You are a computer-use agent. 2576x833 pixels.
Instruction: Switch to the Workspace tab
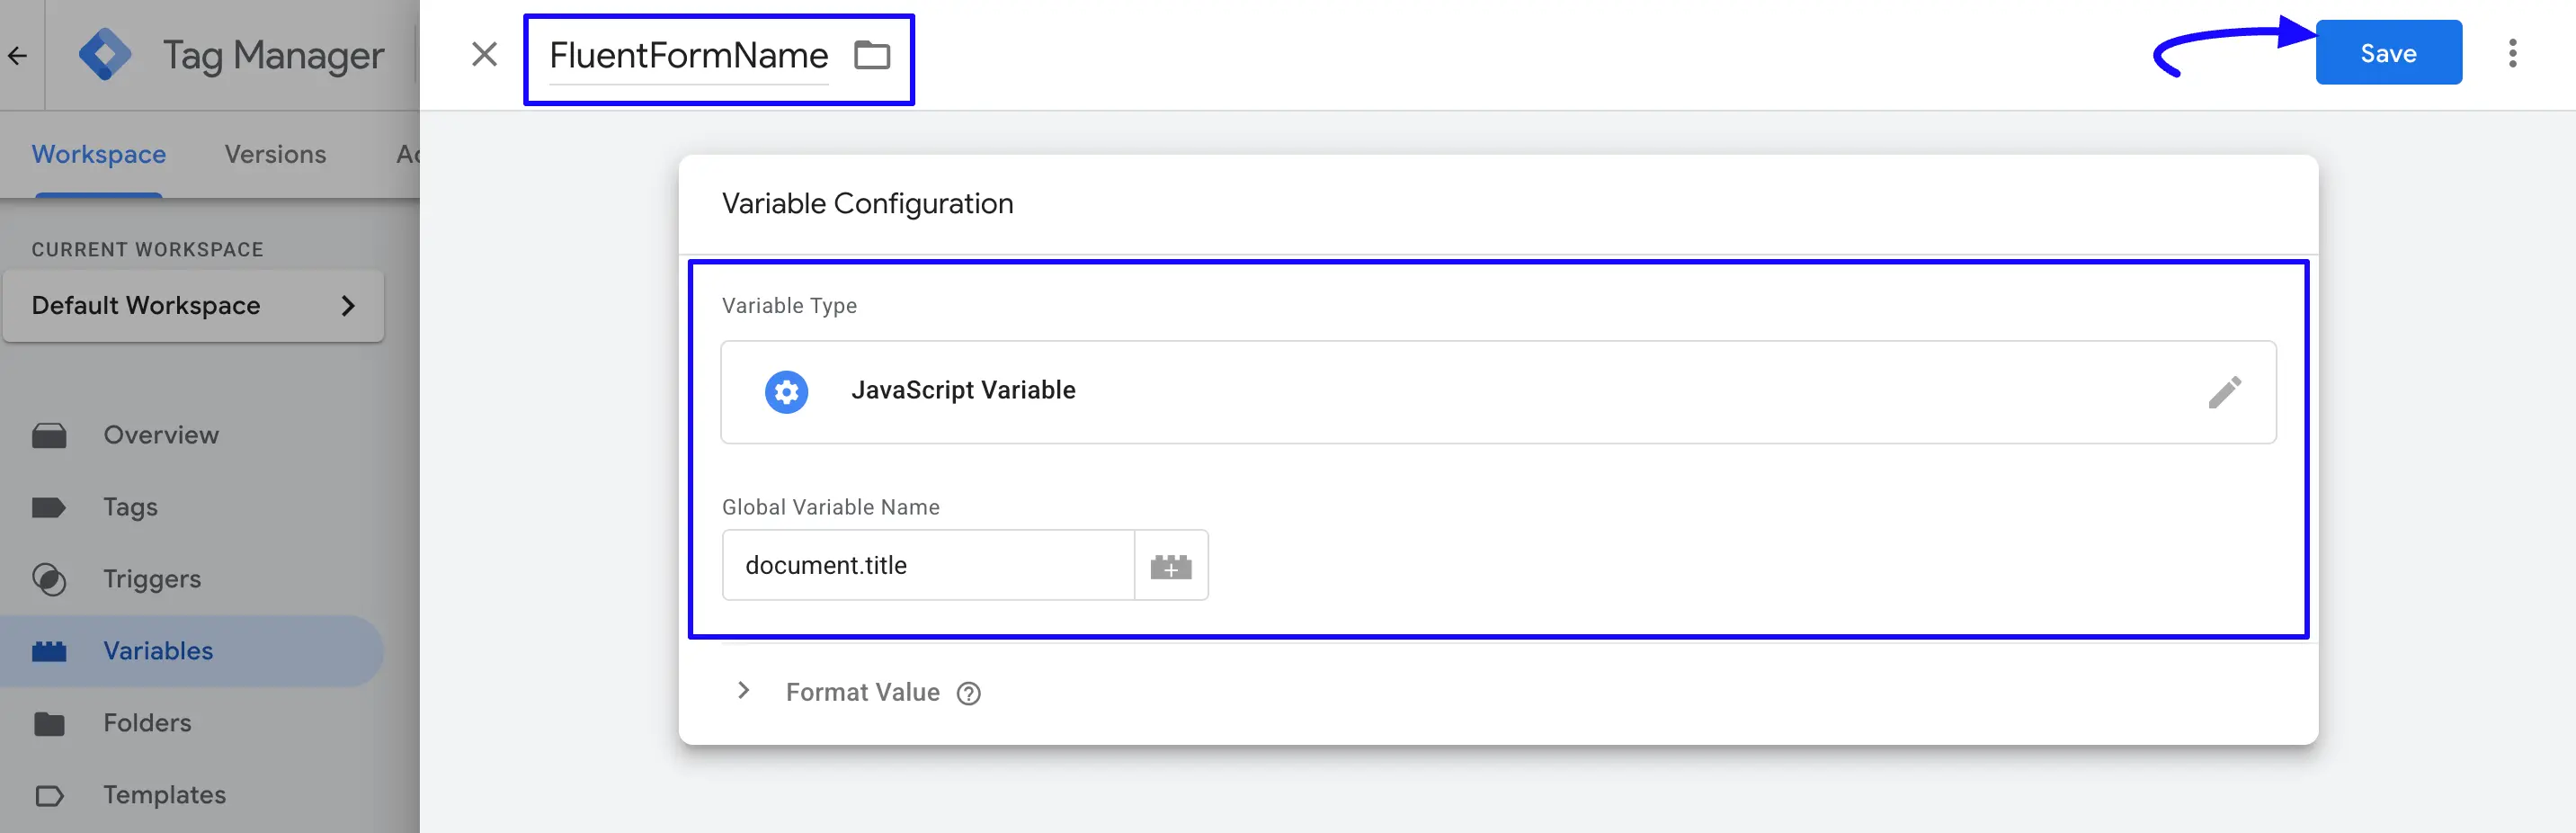pyautogui.click(x=99, y=154)
